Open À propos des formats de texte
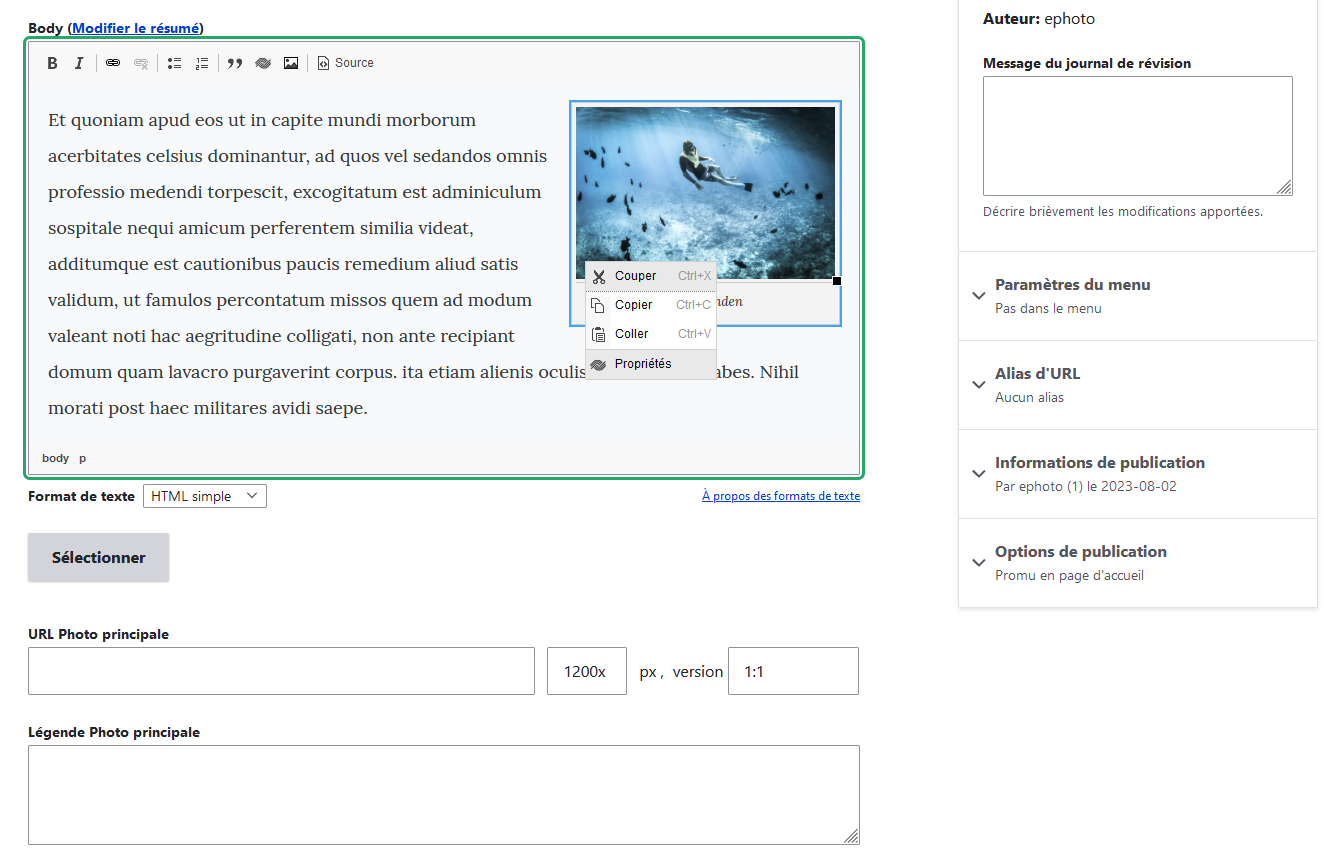 781,496
